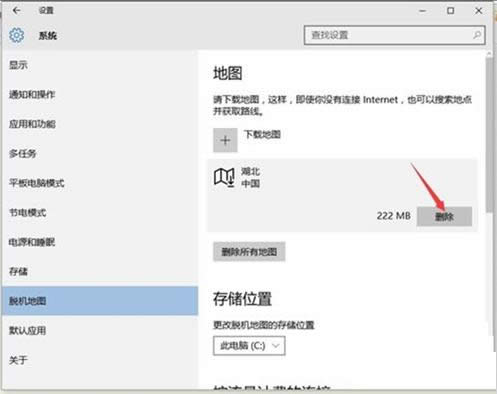The width and height of the screenshot is (497, 394).
Task: Click the 更改脱机地图的存储位置 label
Action: 264,325
